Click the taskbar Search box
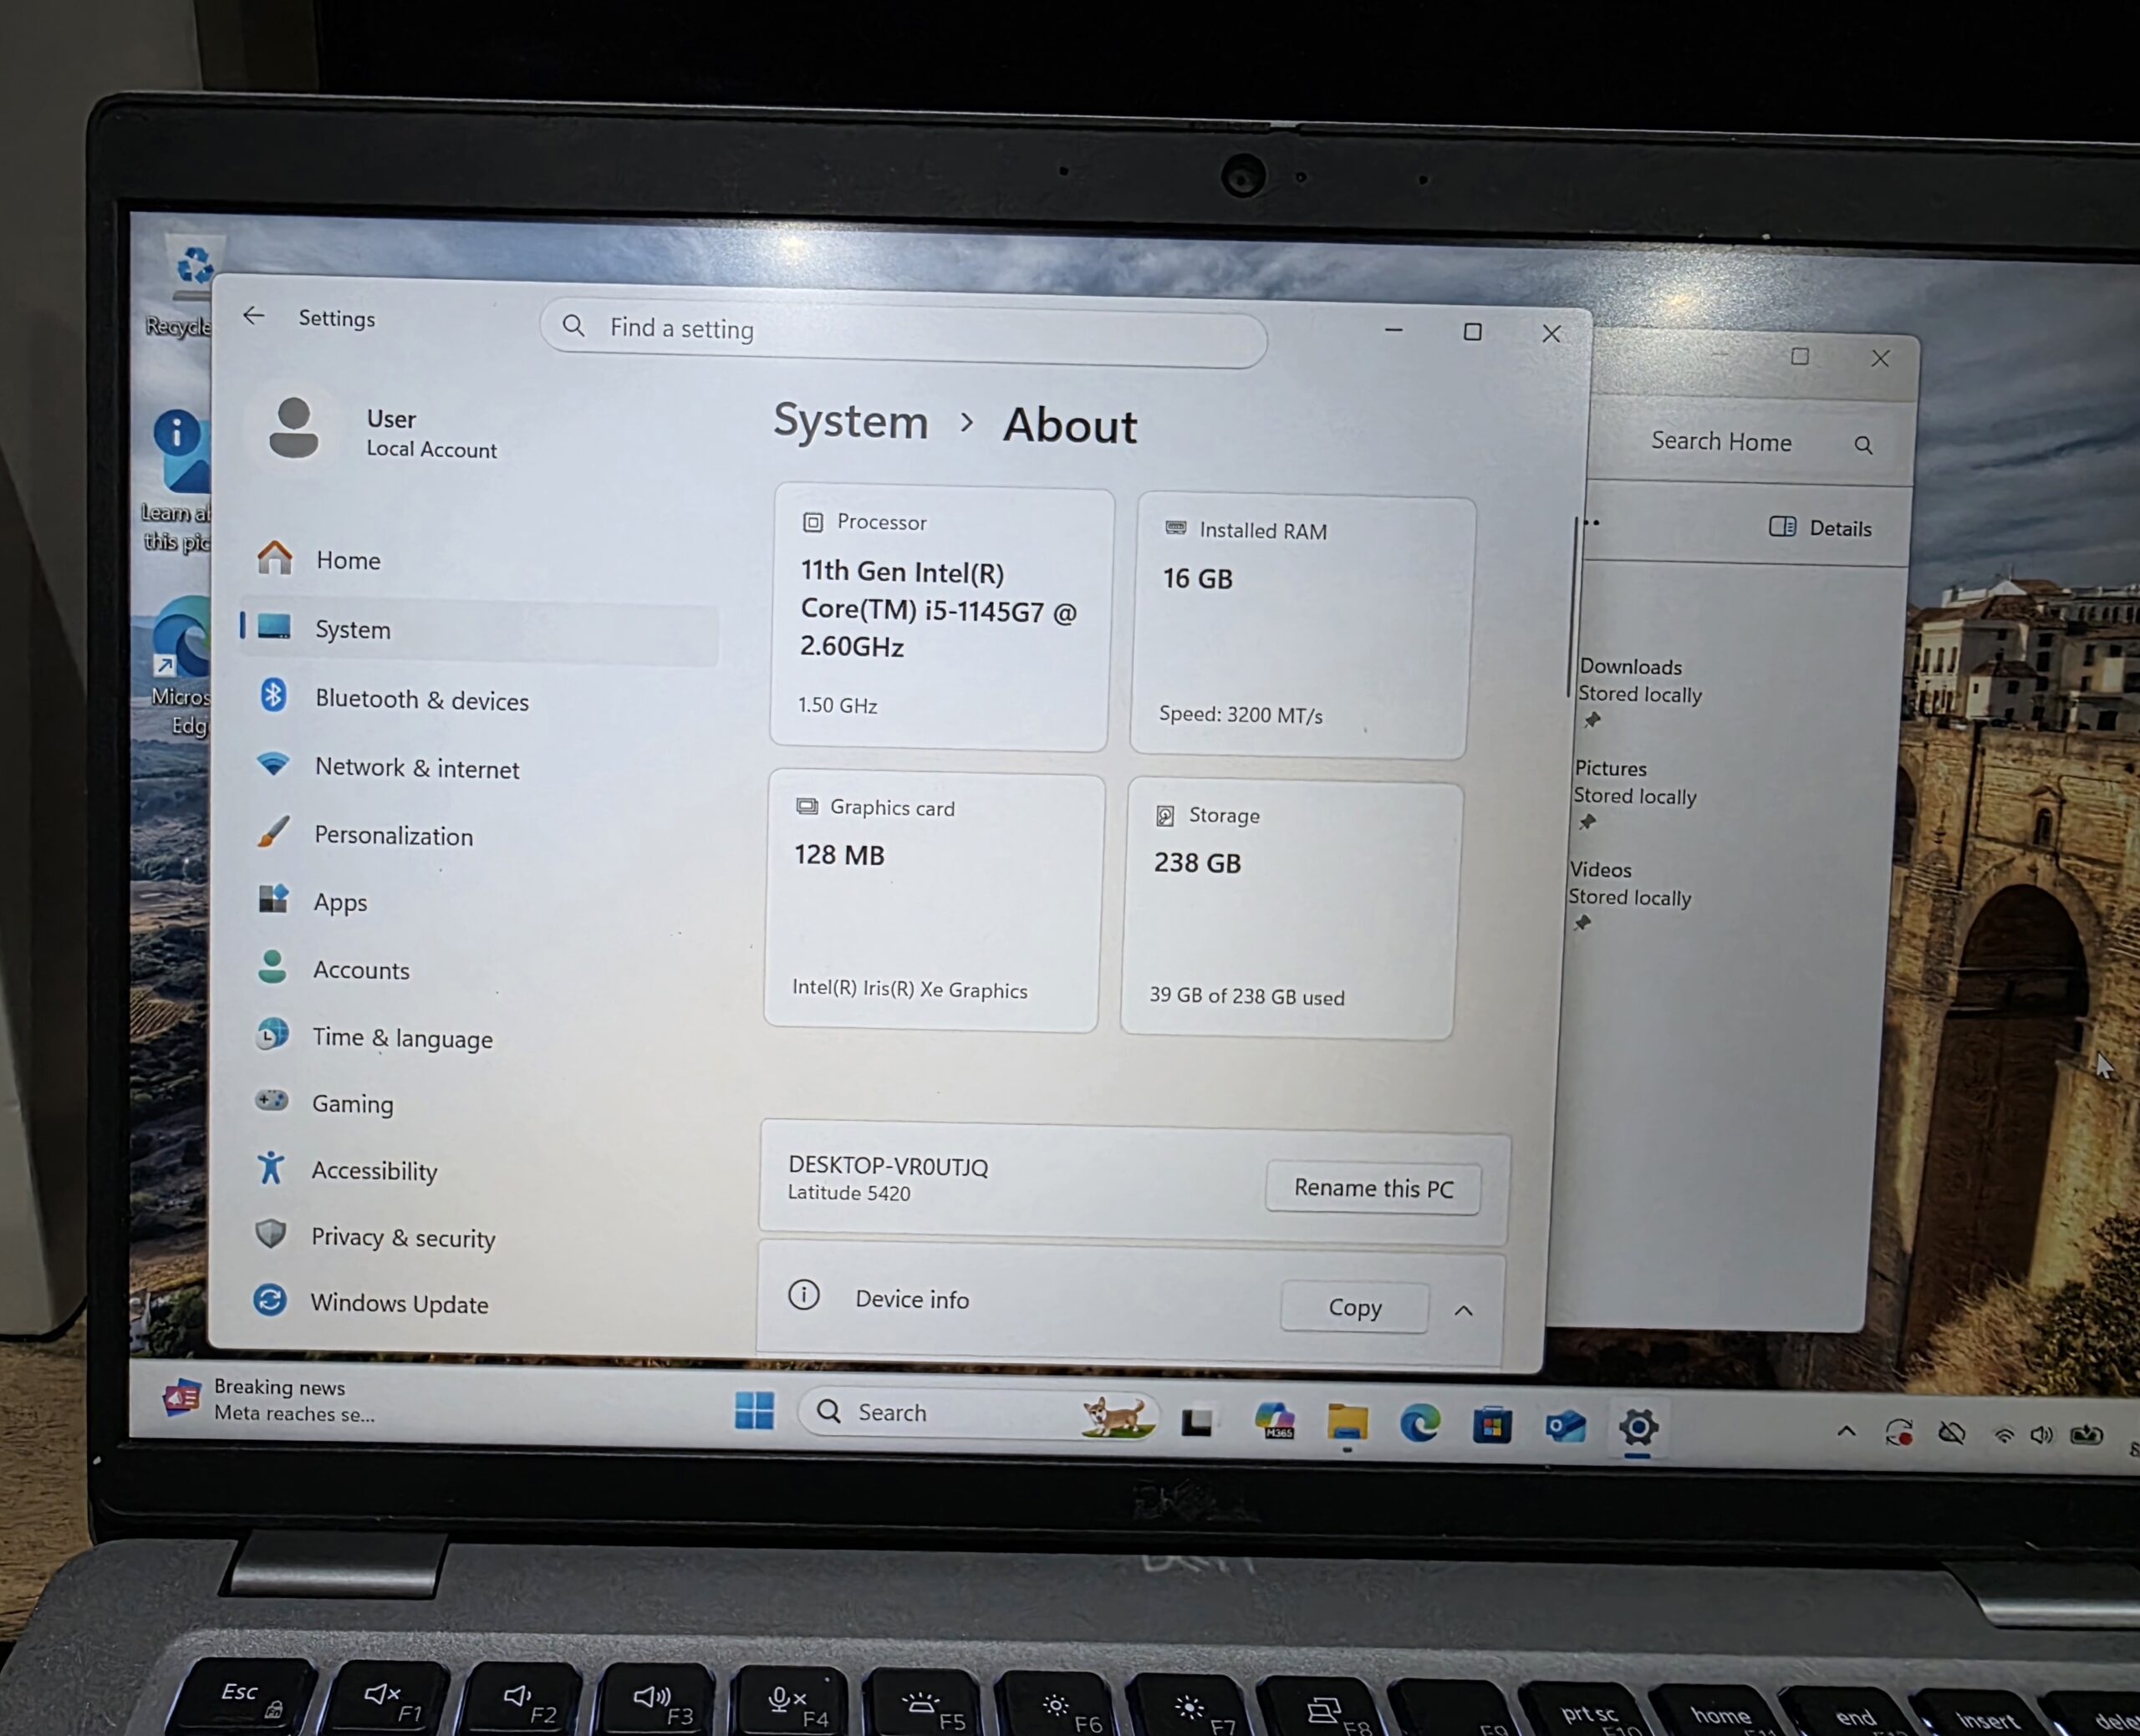This screenshot has width=2140, height=1736. click(978, 1413)
